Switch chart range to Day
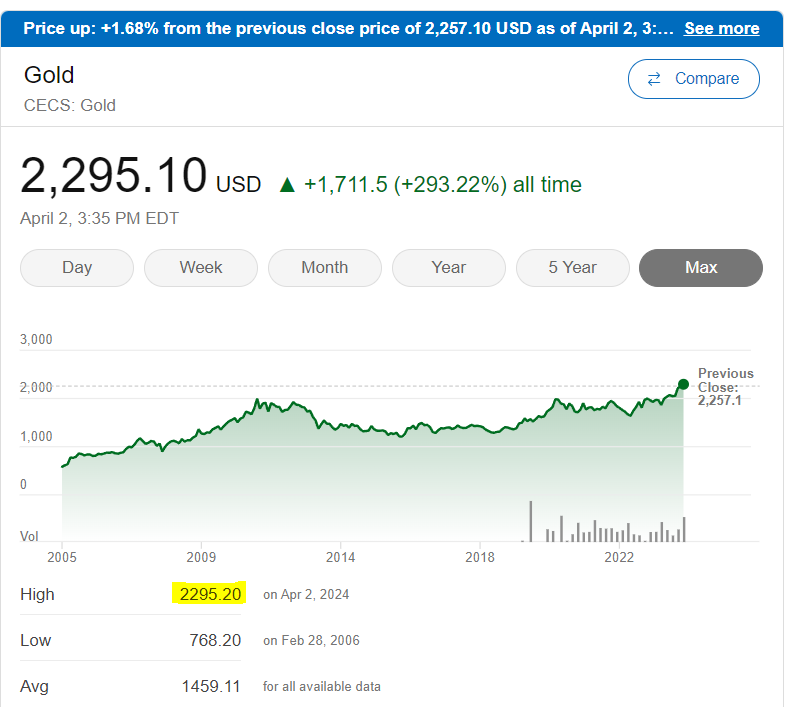This screenshot has height=707, width=785. click(77, 267)
